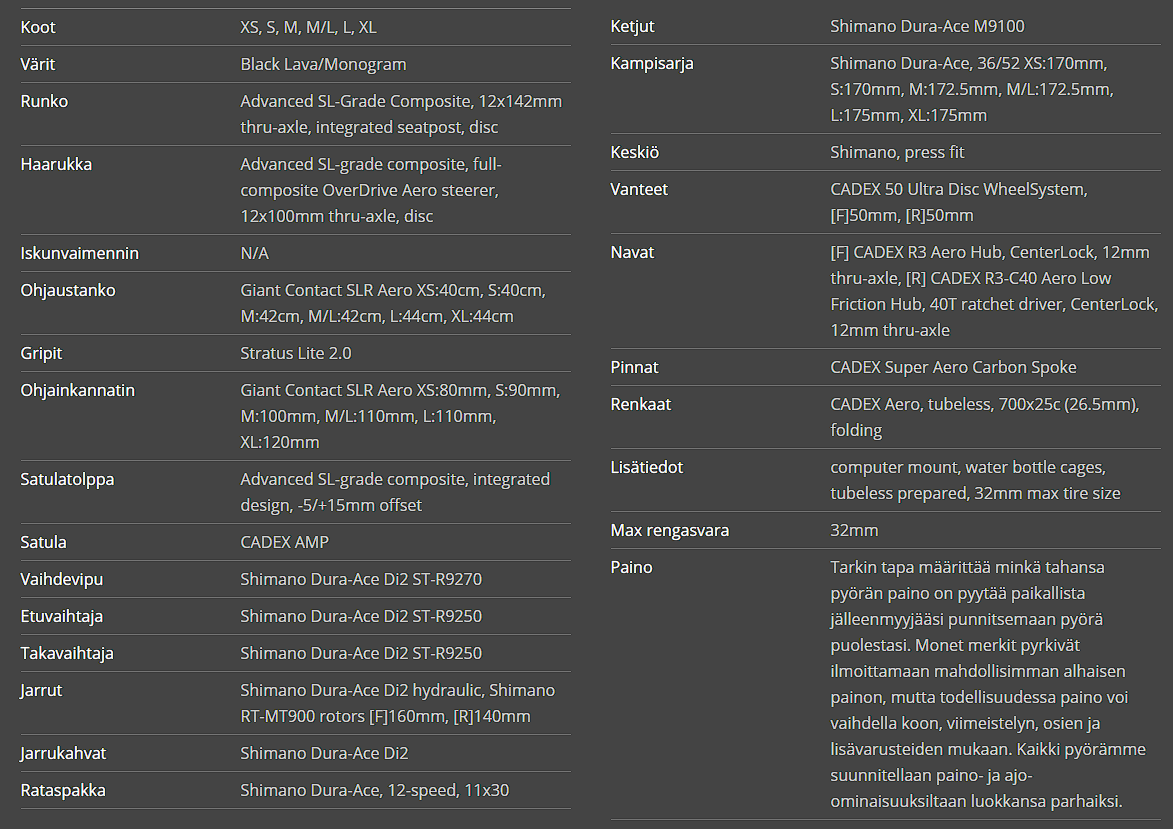Click the 'Ohjainkannatin' row label
Viewport: 1173px width, 829px height.
click(77, 390)
